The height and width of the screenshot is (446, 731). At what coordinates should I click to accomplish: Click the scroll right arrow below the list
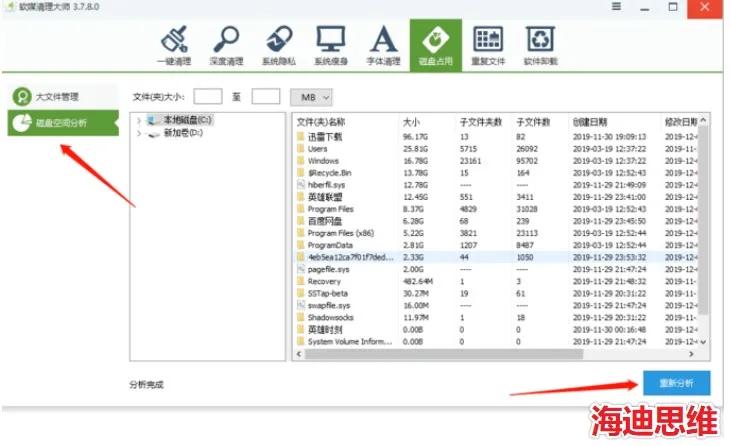[691, 354]
